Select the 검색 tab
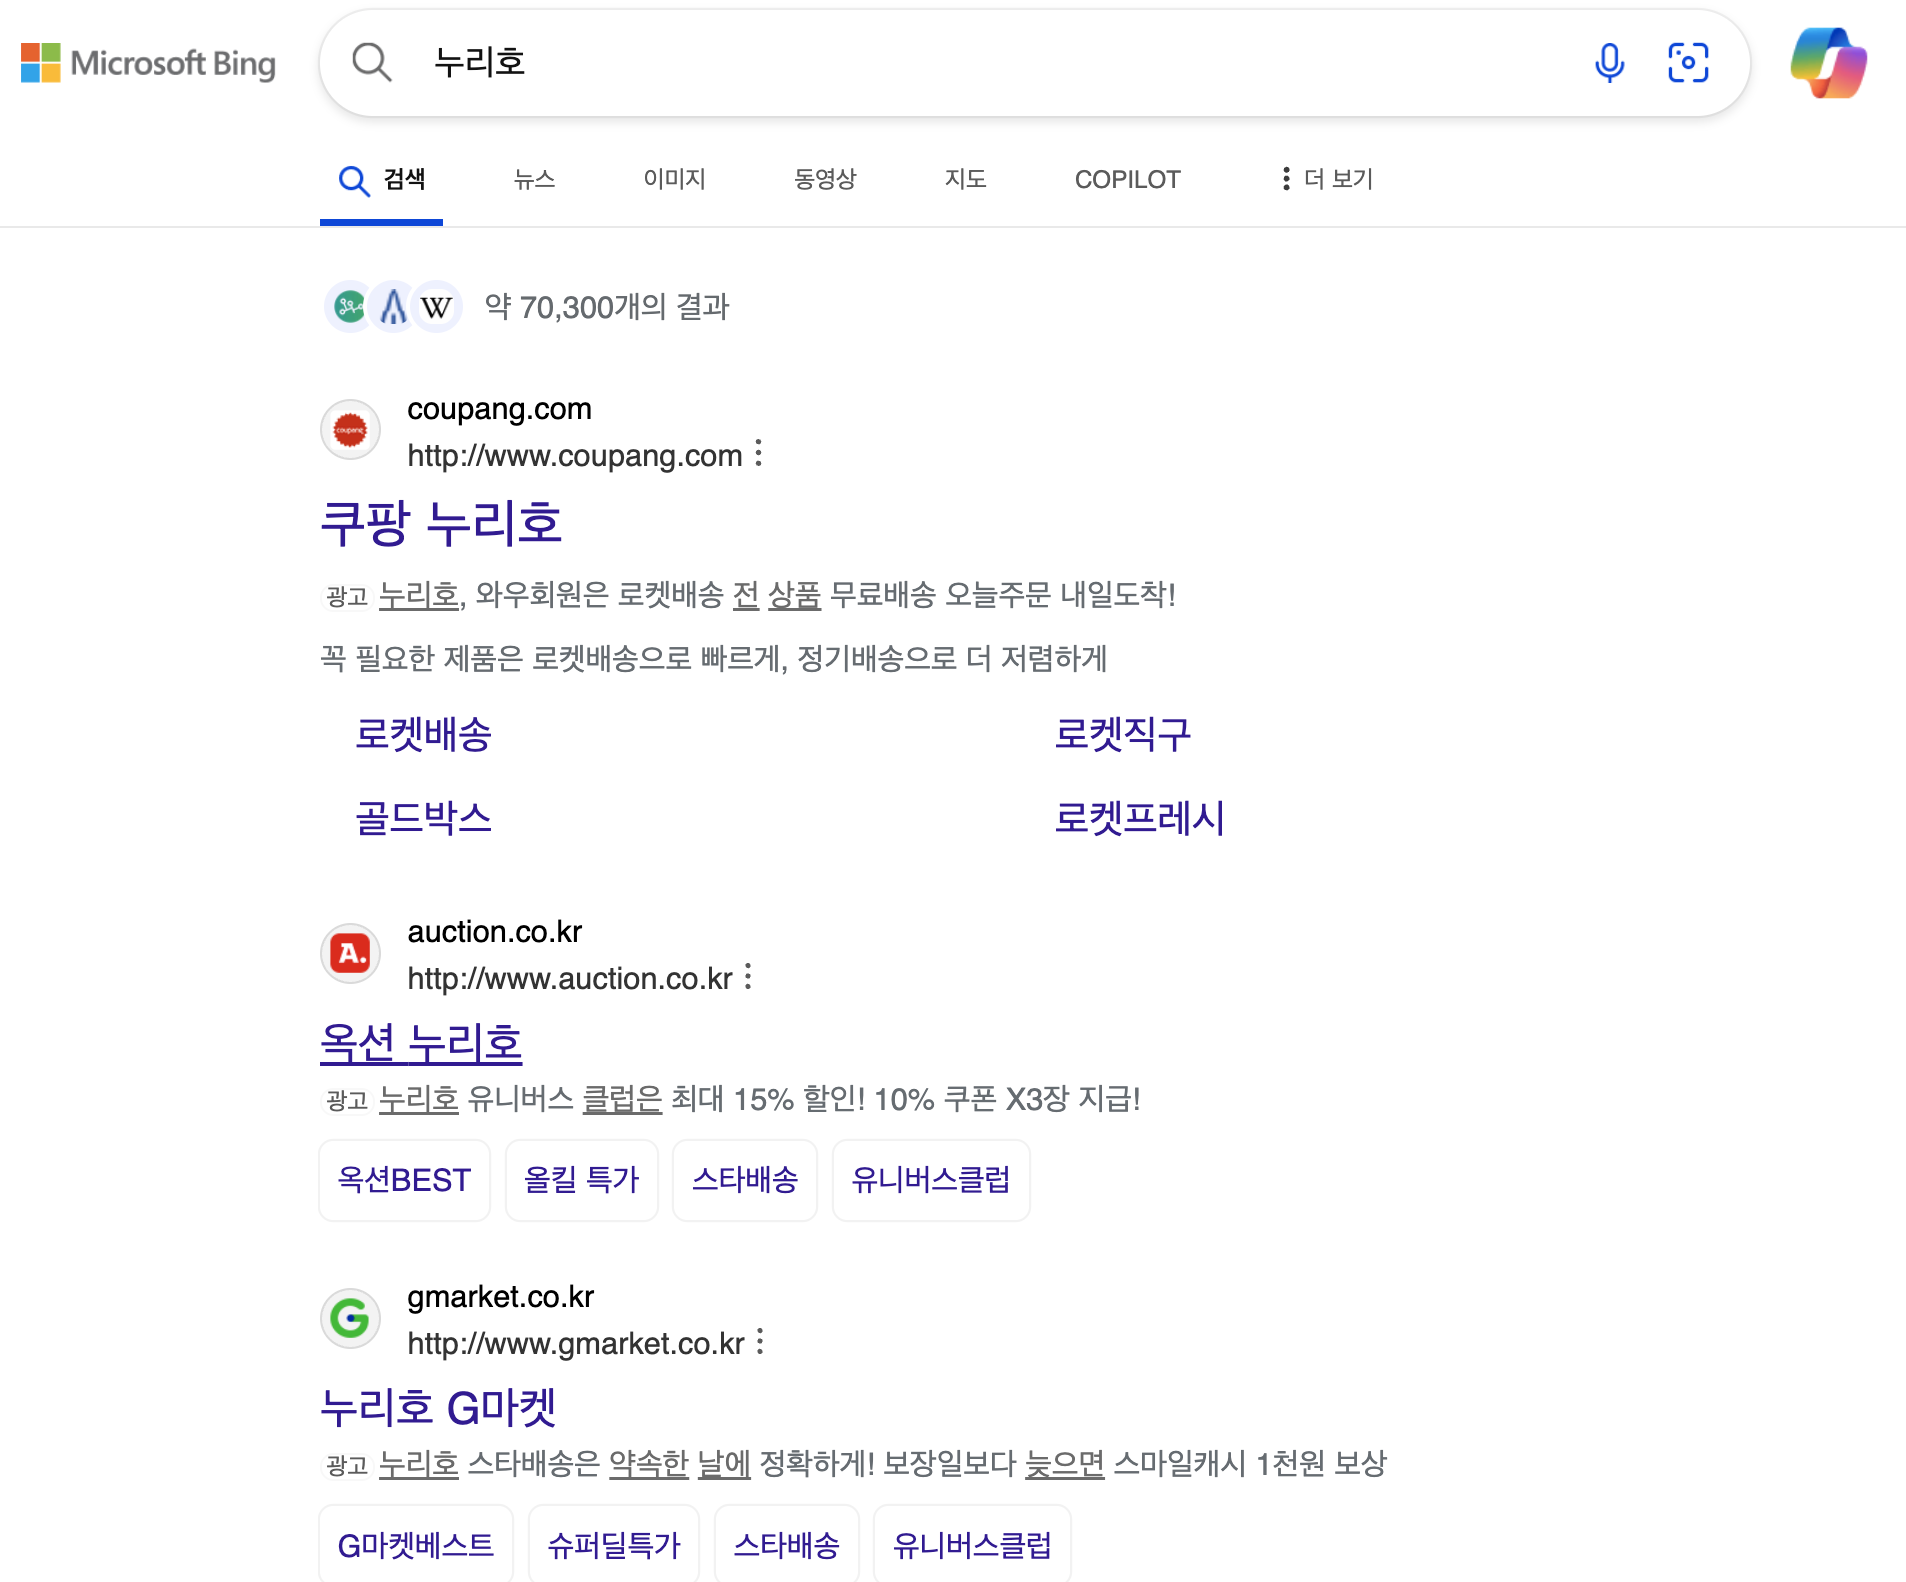This screenshot has width=1906, height=1582. [x=382, y=180]
